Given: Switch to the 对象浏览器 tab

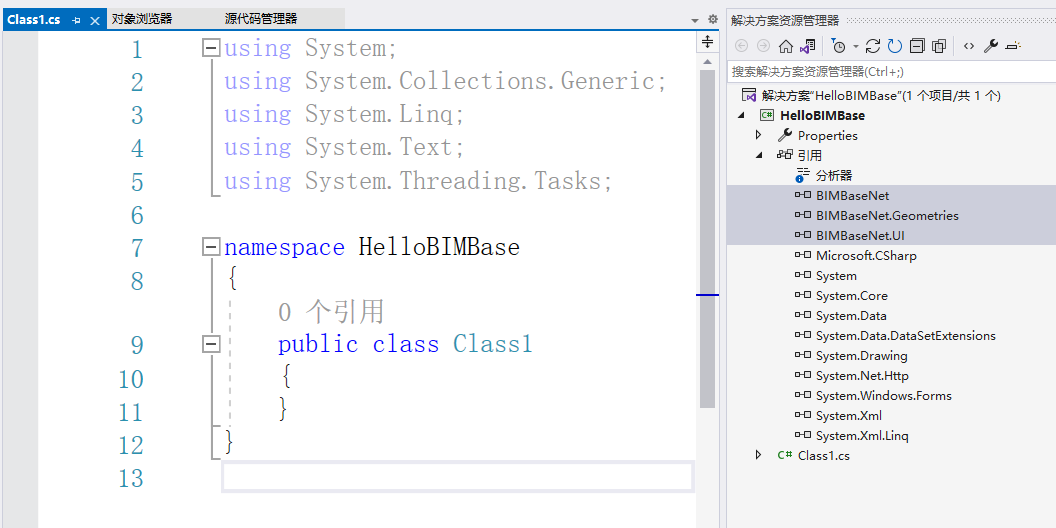Looking at the screenshot, I should (x=142, y=19).
